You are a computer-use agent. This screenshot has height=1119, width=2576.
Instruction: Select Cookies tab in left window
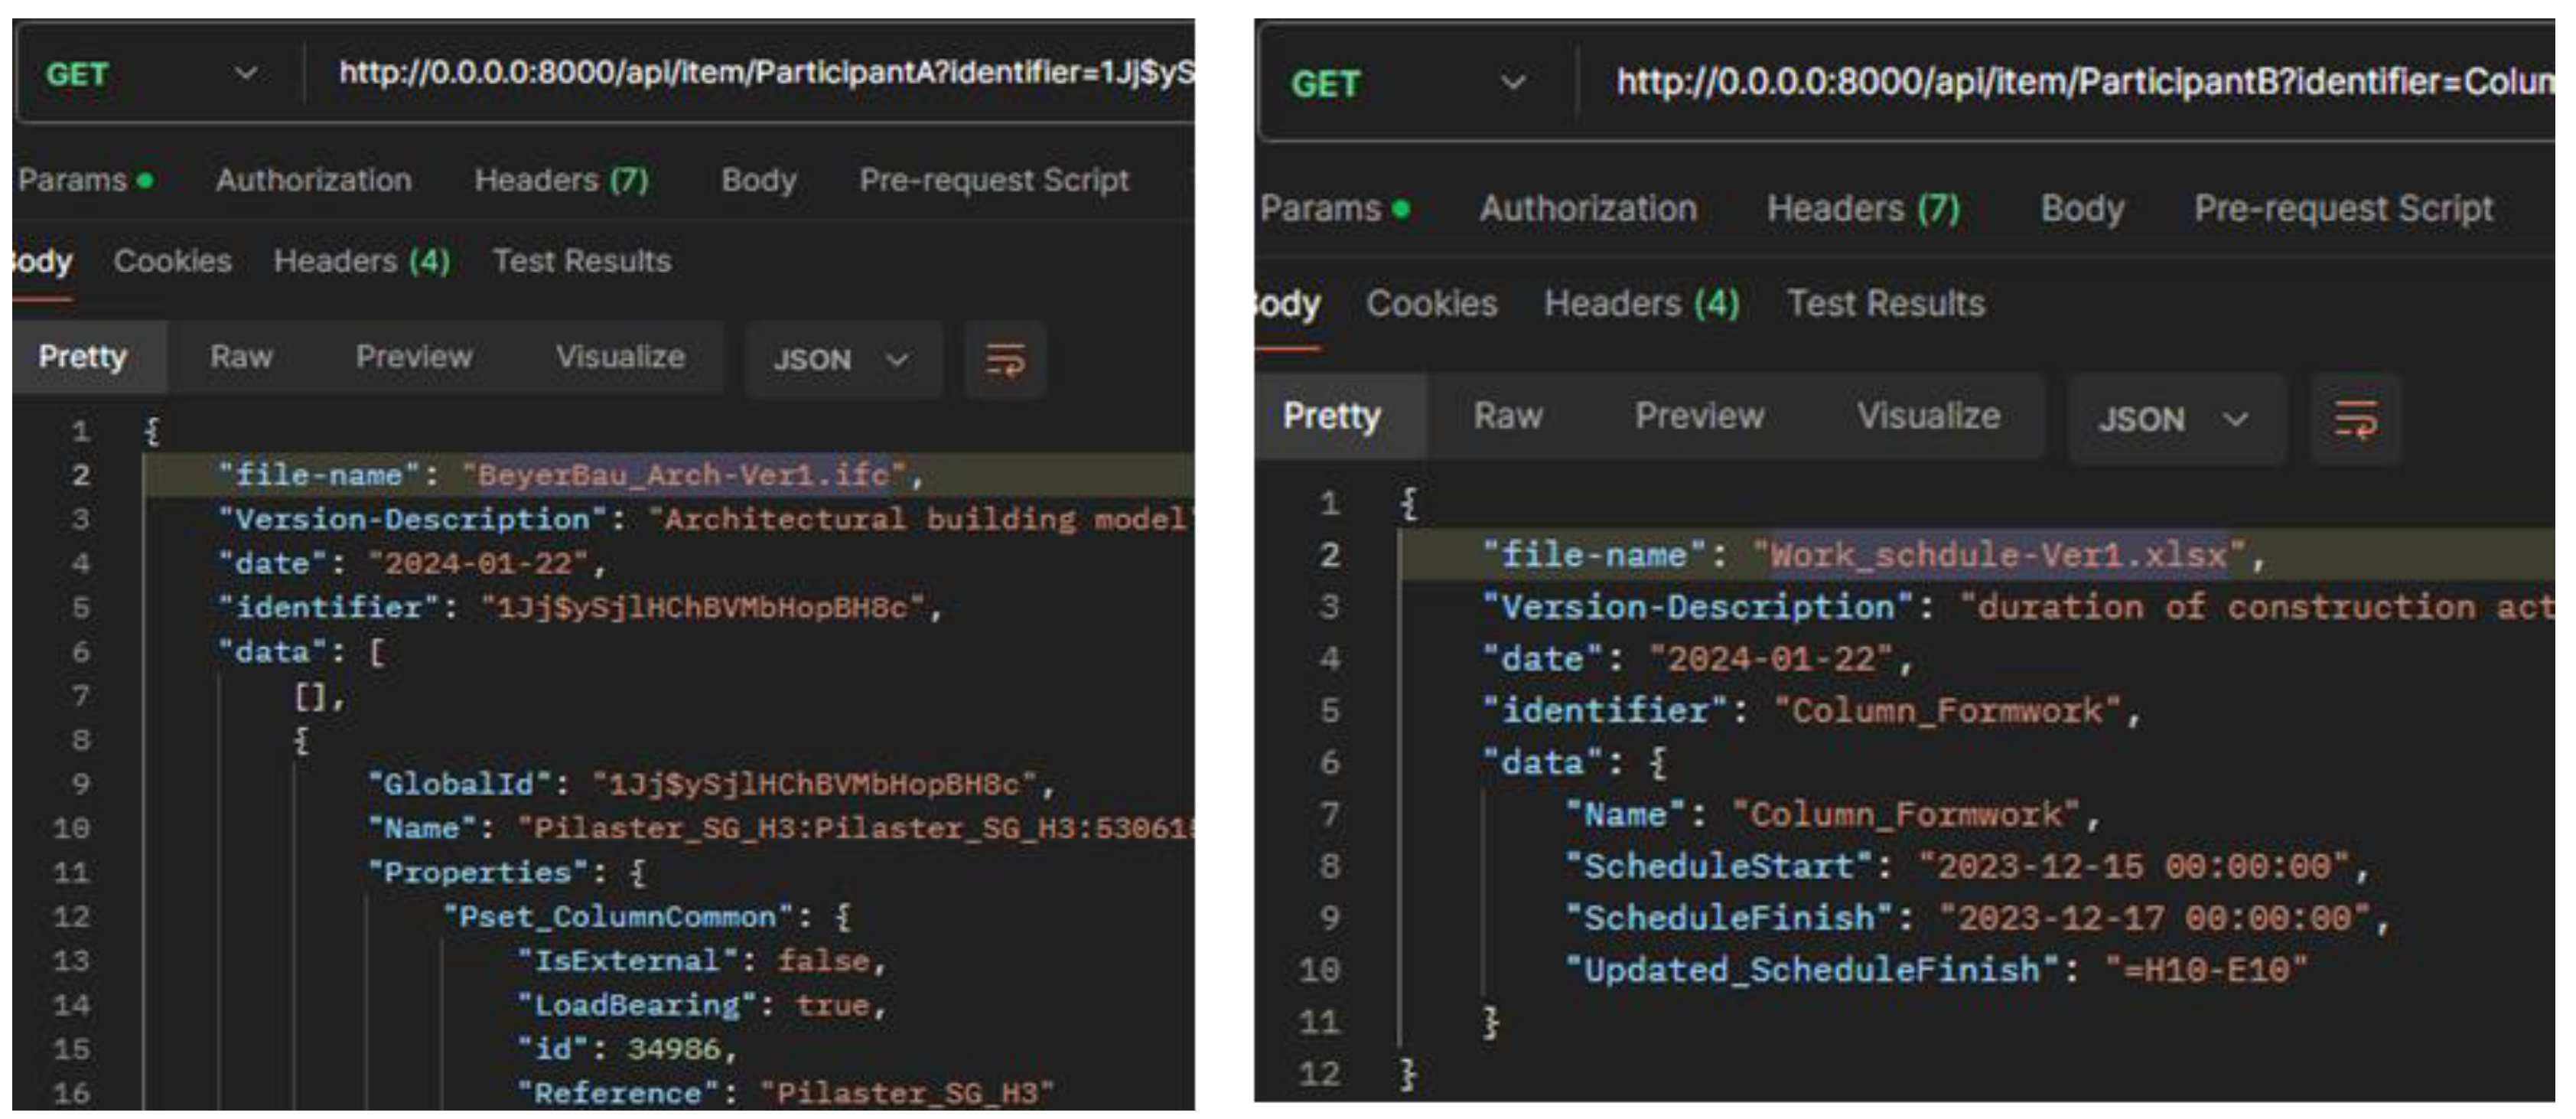click(172, 261)
